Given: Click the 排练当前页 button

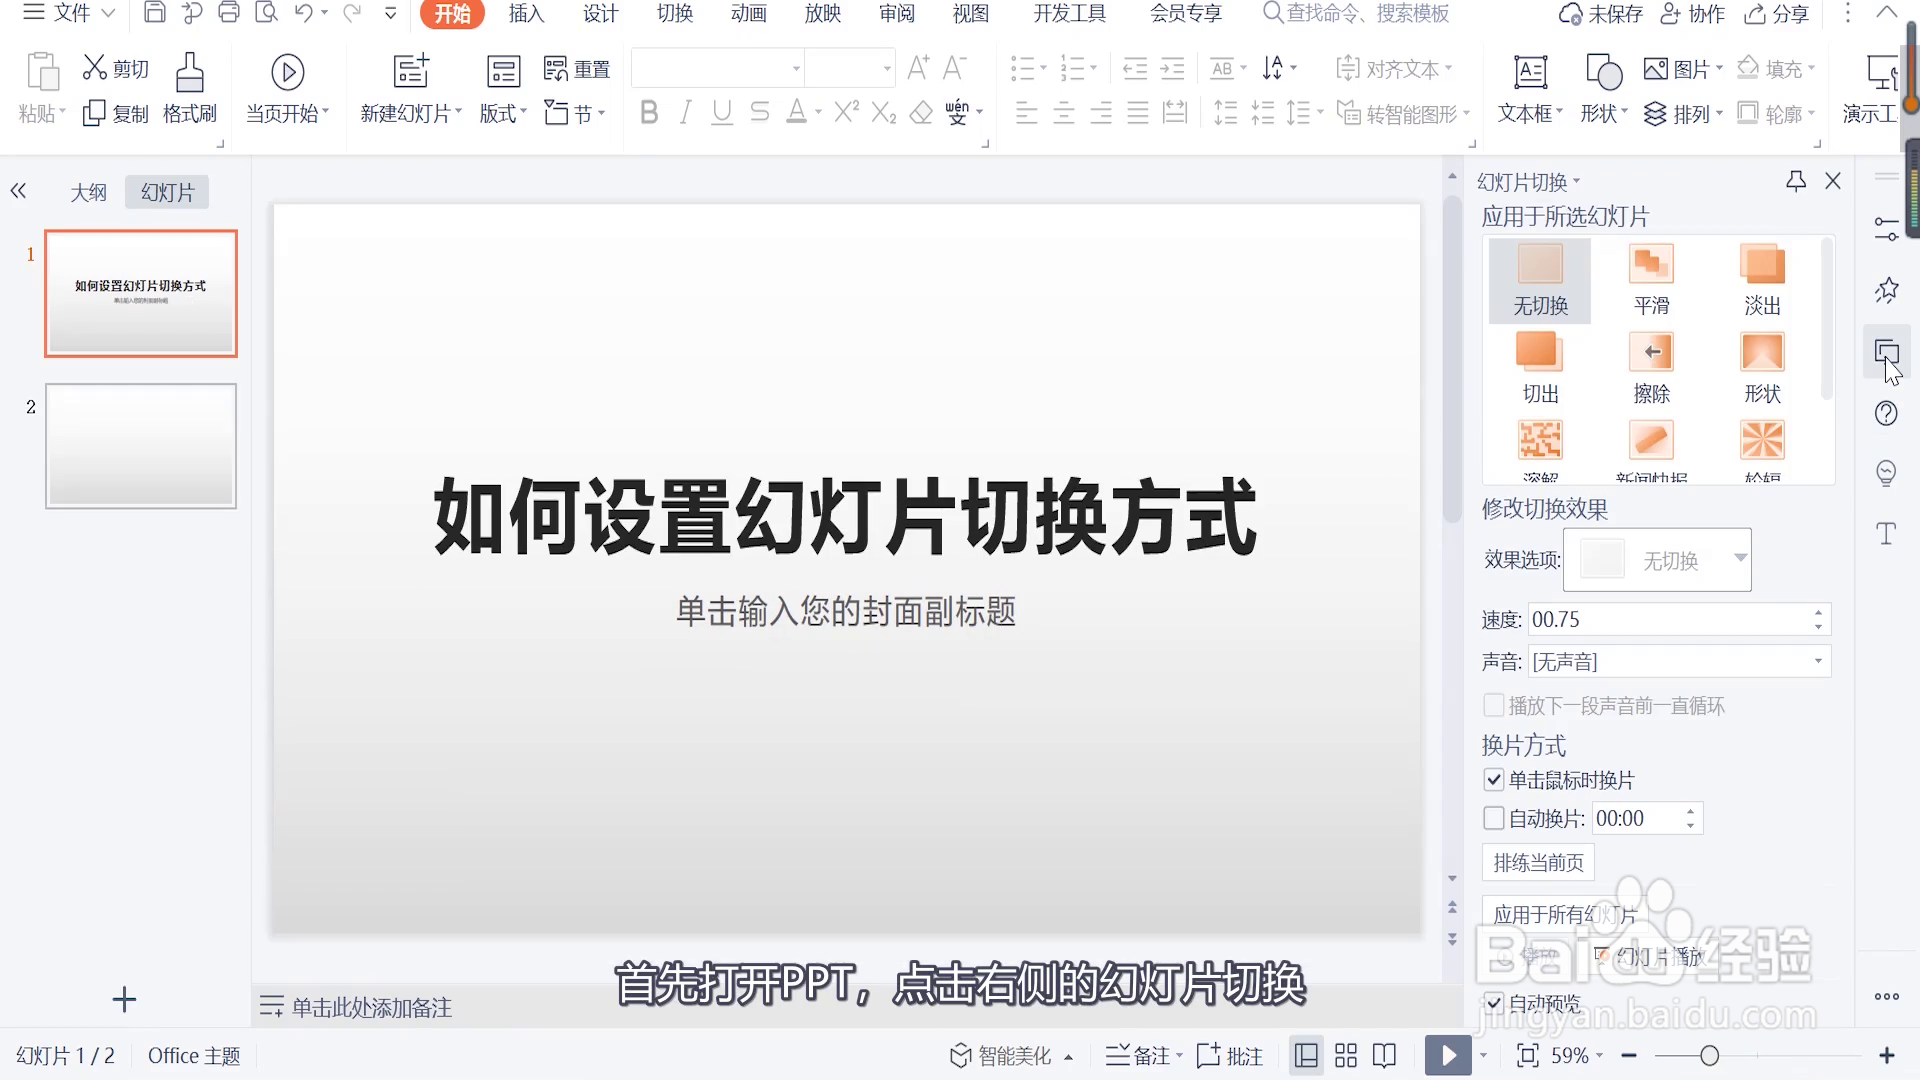Looking at the screenshot, I should pos(1538,862).
